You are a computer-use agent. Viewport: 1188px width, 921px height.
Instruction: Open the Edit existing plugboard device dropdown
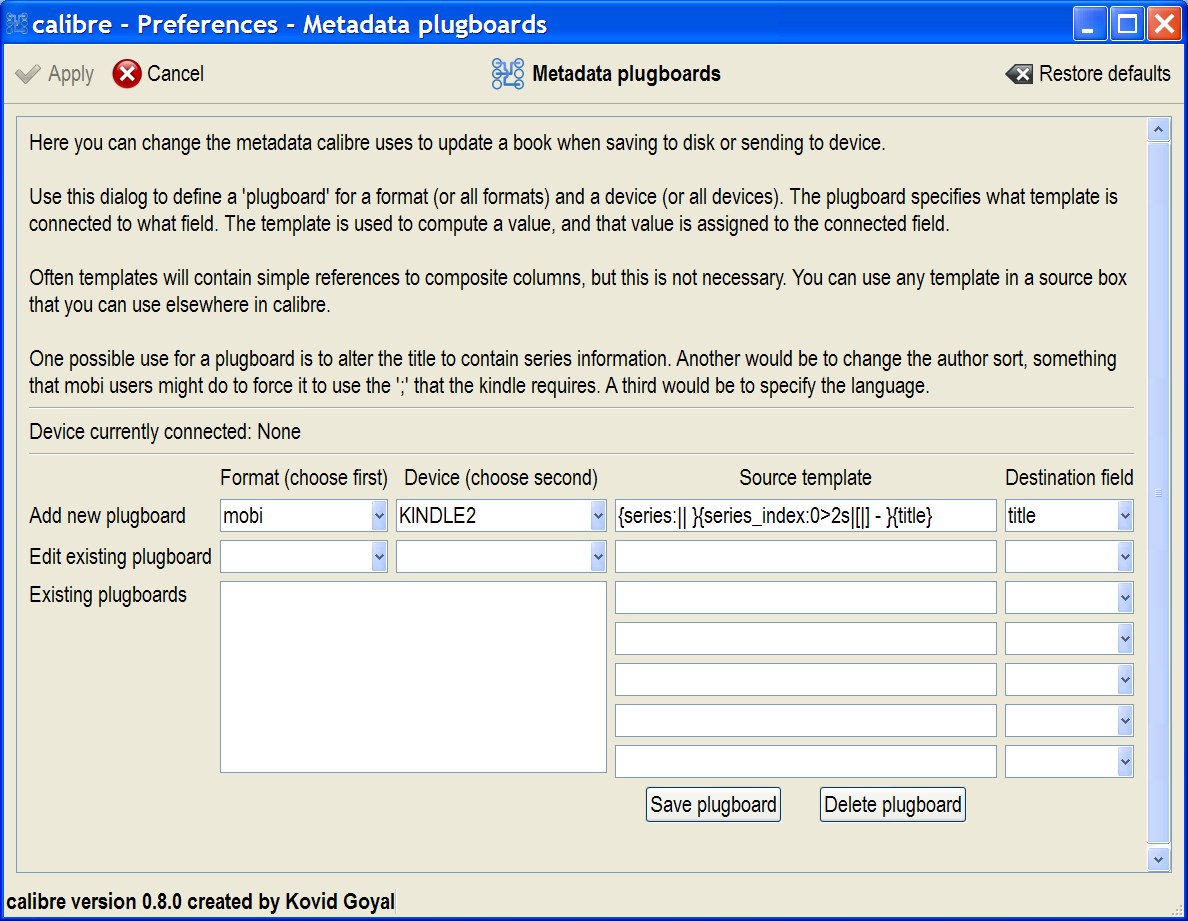click(x=598, y=556)
